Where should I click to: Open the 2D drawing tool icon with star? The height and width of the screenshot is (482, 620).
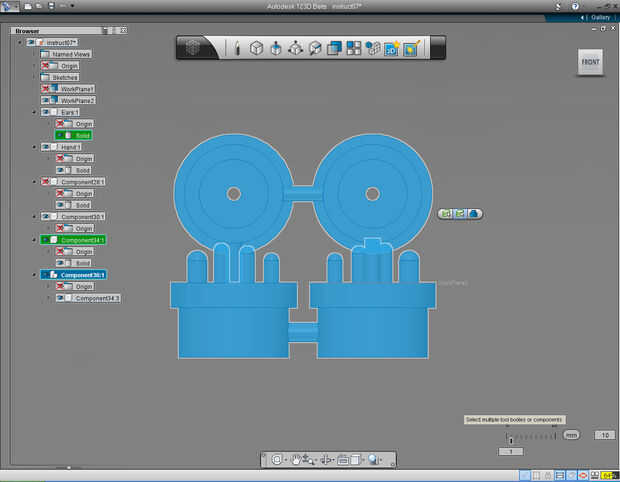point(392,48)
